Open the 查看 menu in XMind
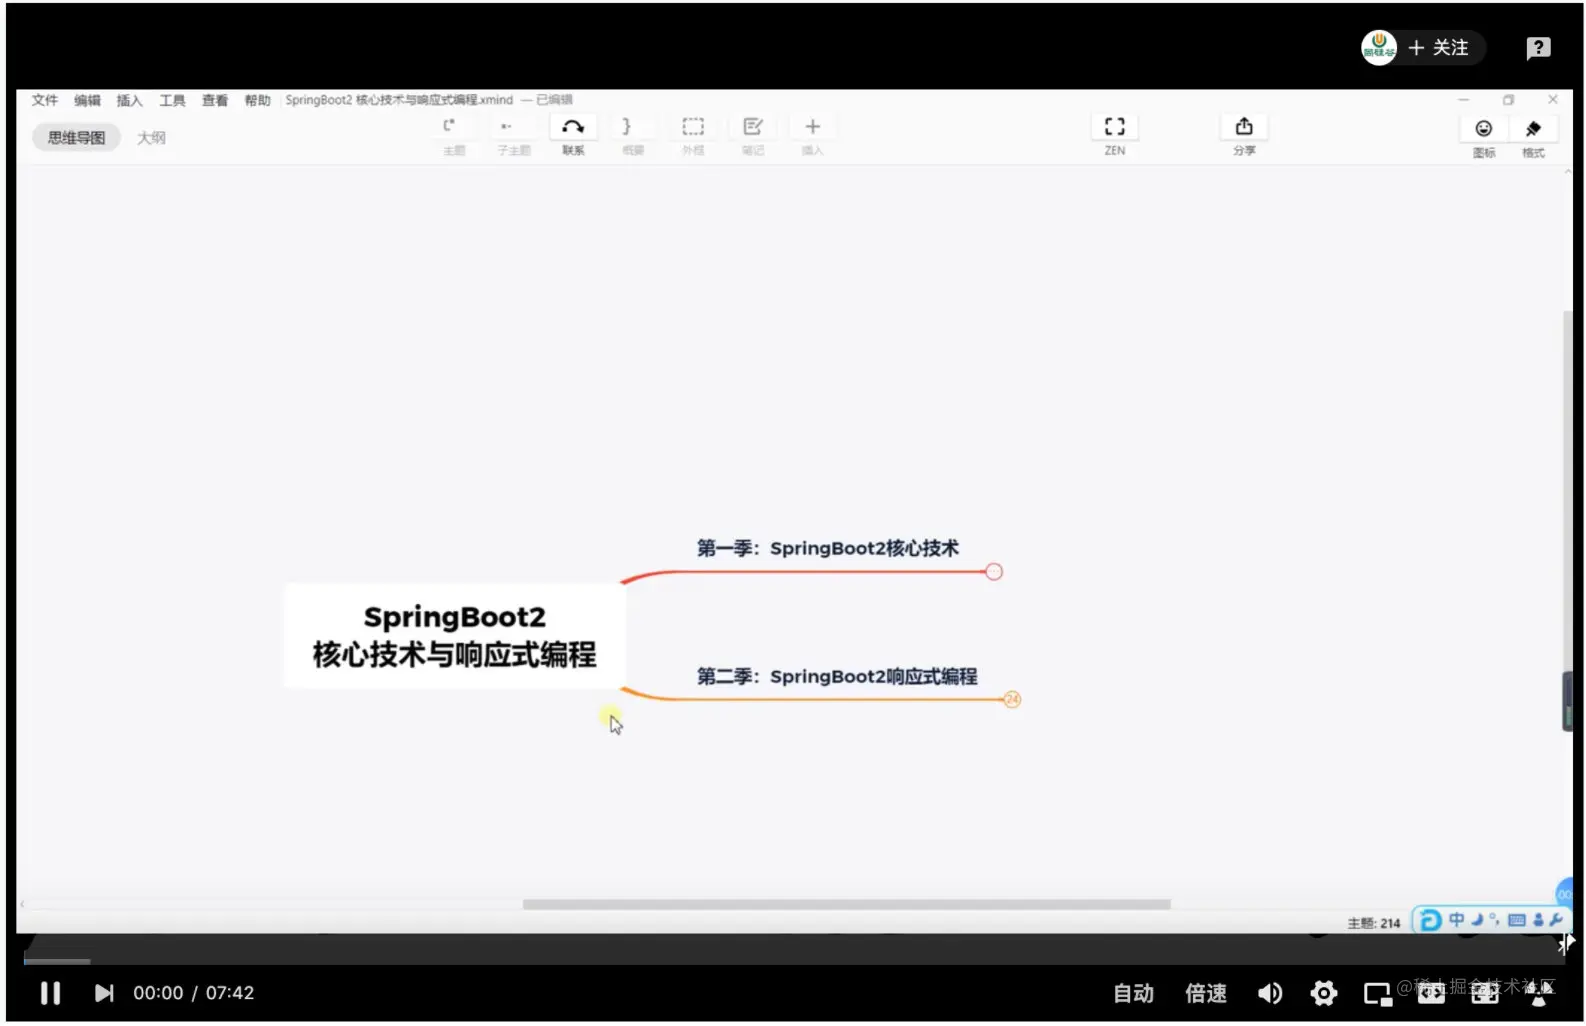 [215, 100]
